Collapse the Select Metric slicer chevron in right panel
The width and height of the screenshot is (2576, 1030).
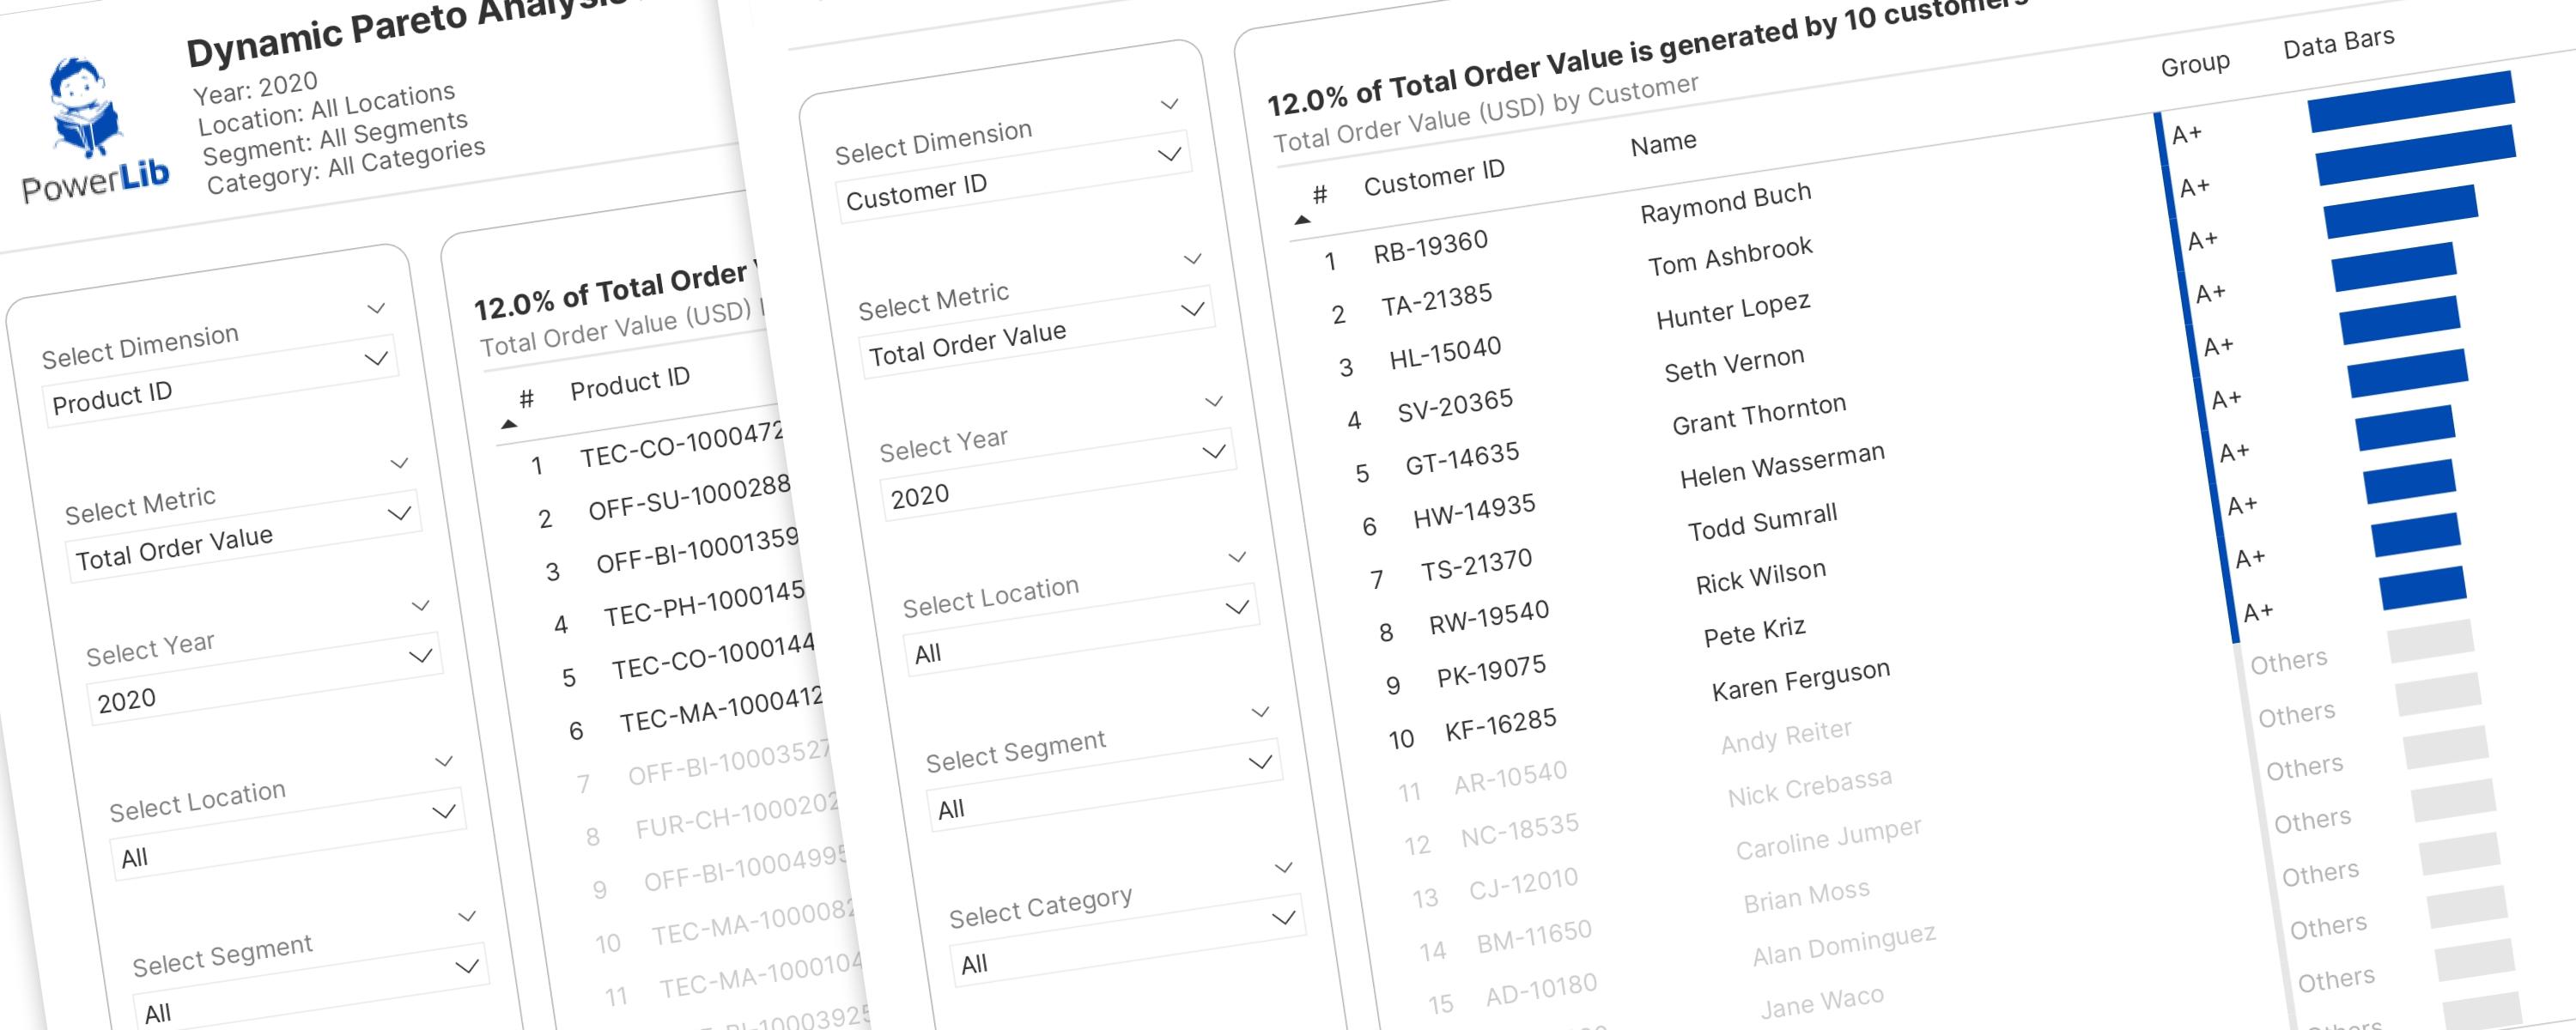pyautogui.click(x=1192, y=259)
